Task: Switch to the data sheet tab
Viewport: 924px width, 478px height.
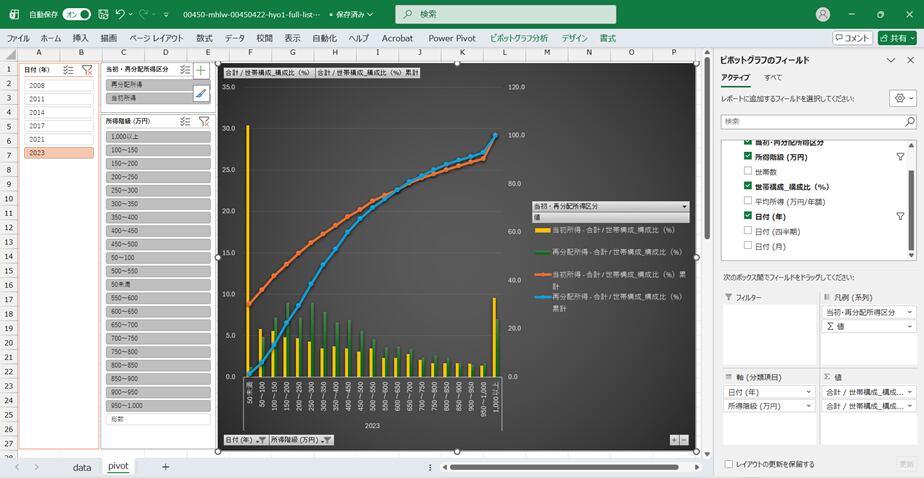Action: click(x=81, y=466)
